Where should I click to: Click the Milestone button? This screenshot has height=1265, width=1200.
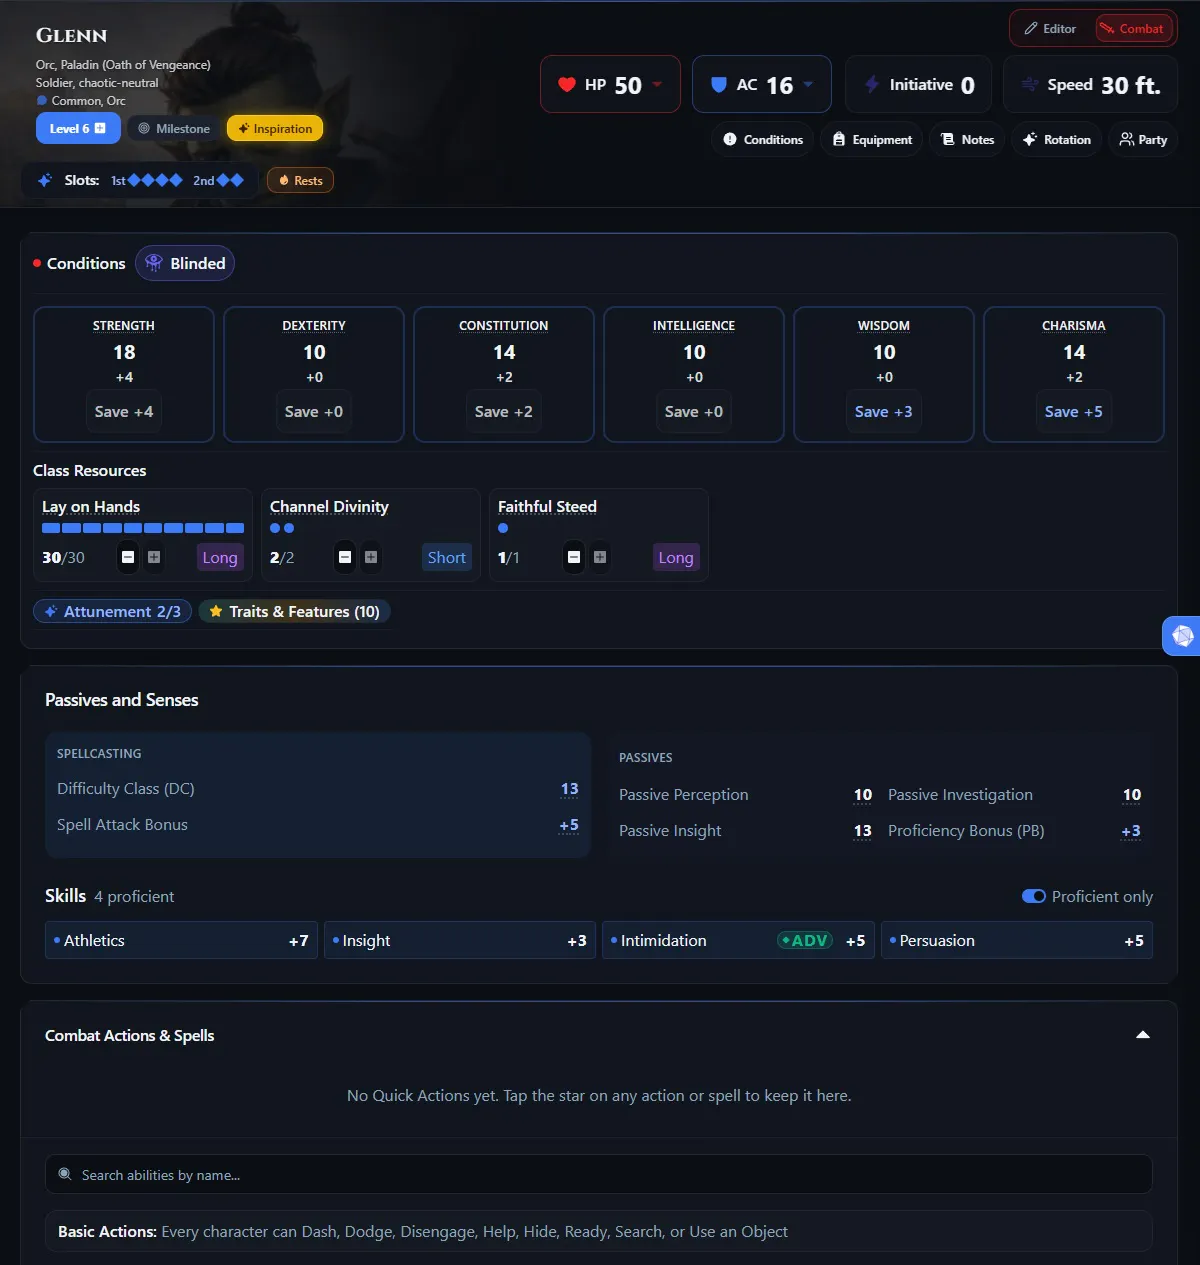point(174,128)
